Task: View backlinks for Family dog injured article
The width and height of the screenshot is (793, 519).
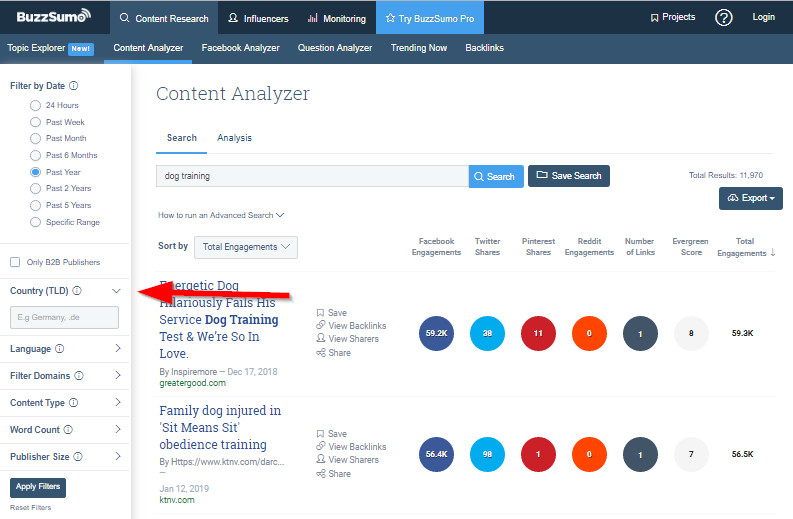Action: (351, 446)
